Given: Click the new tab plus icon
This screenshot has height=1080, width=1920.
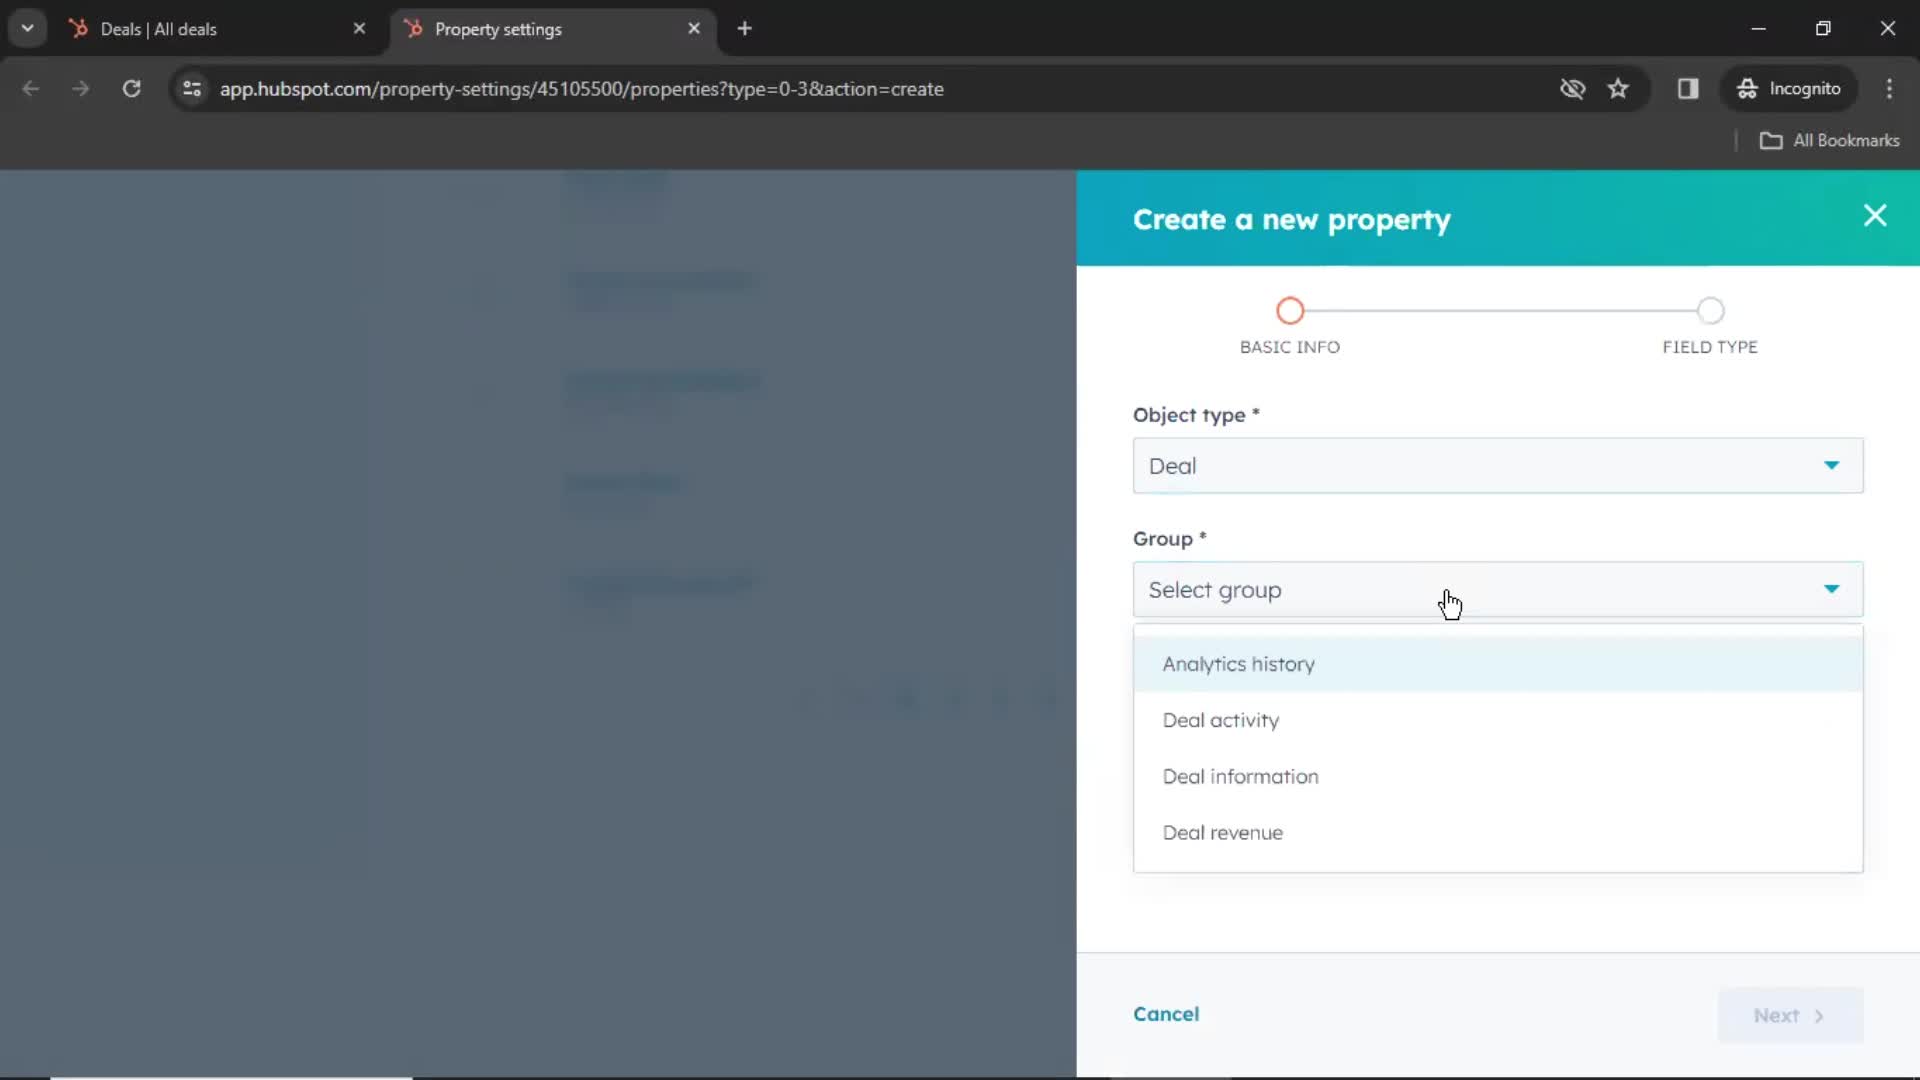Looking at the screenshot, I should (744, 29).
